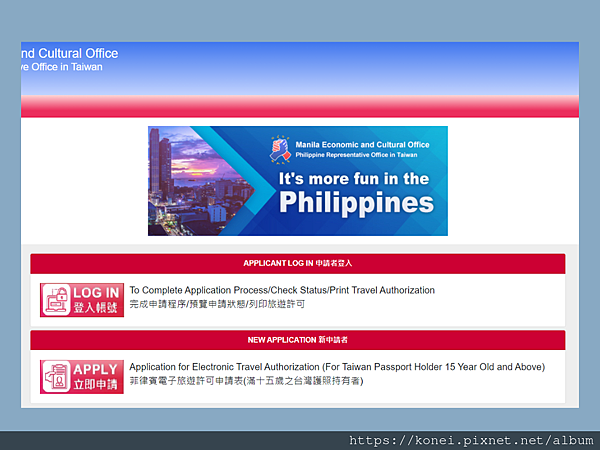
Task: Click 'Application for Electronic Travel Authorization' text
Action: pos(224,367)
